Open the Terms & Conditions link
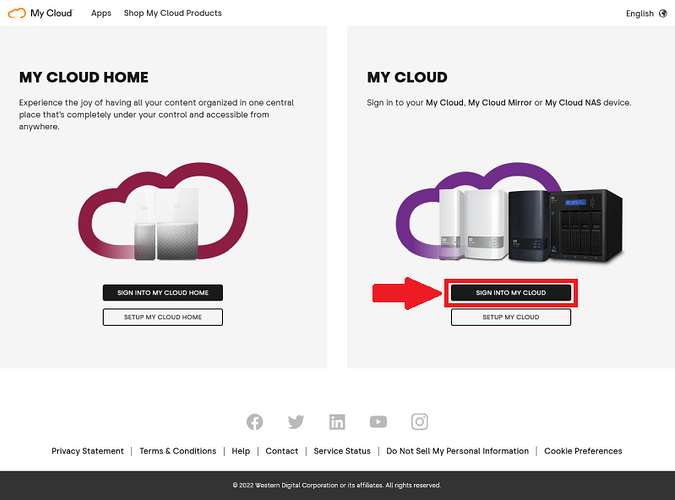This screenshot has width=675, height=500. (x=178, y=451)
